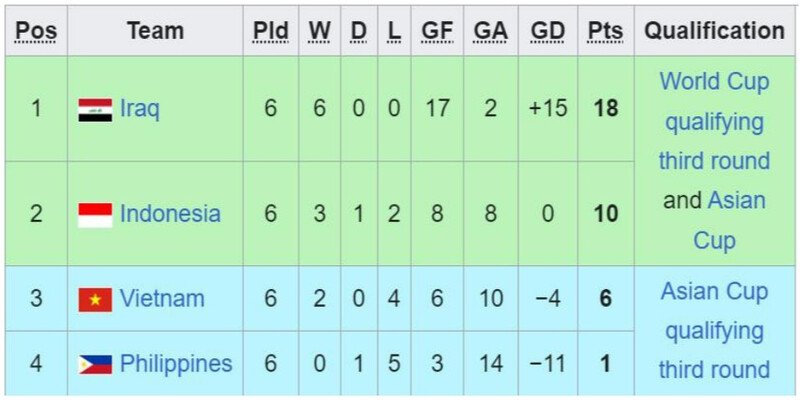Click the Pld column header
The width and height of the screenshot is (800, 400).
[270, 31]
